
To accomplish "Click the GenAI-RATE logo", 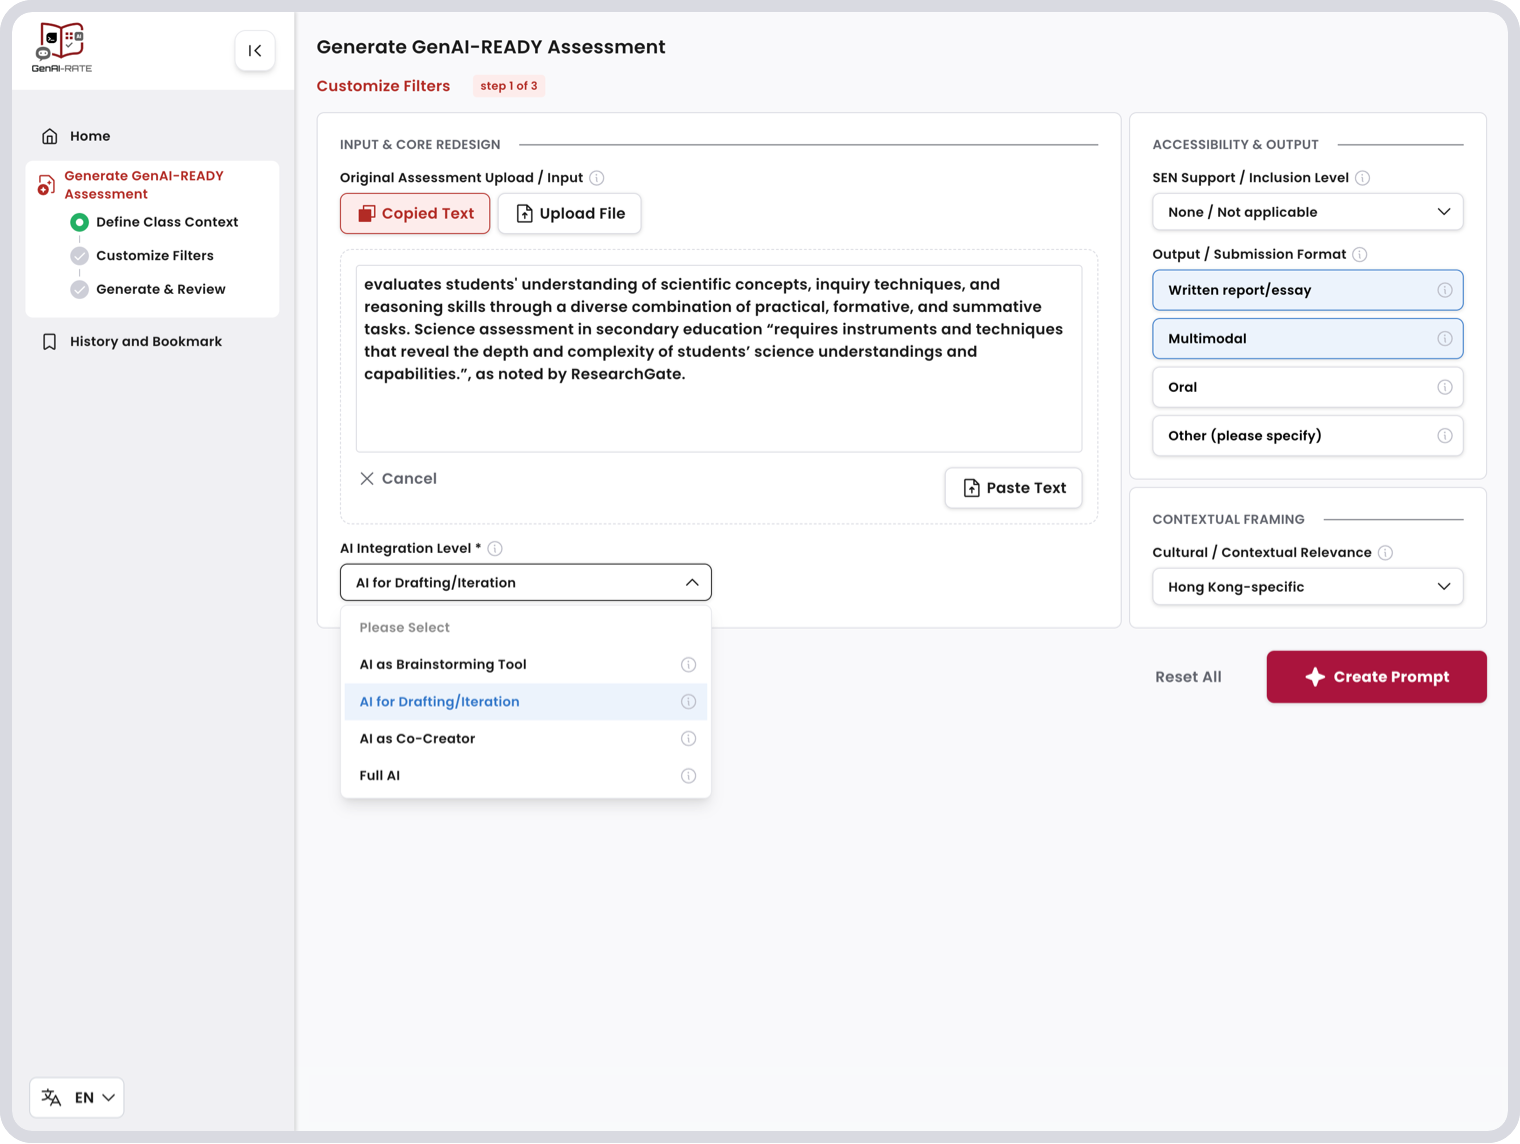I will (62, 48).
